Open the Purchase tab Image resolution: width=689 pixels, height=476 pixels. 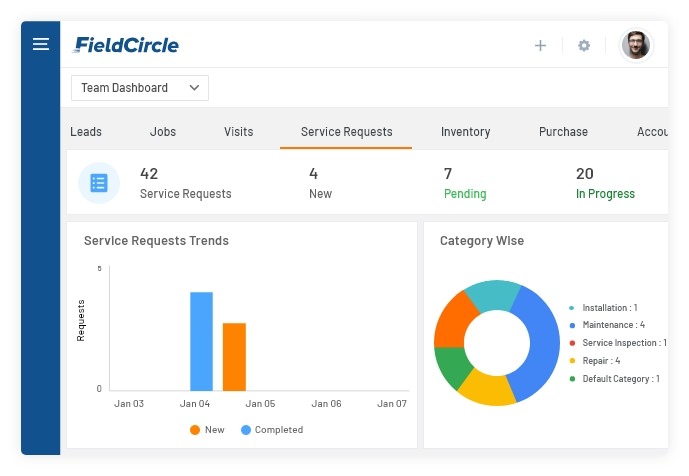pos(563,131)
